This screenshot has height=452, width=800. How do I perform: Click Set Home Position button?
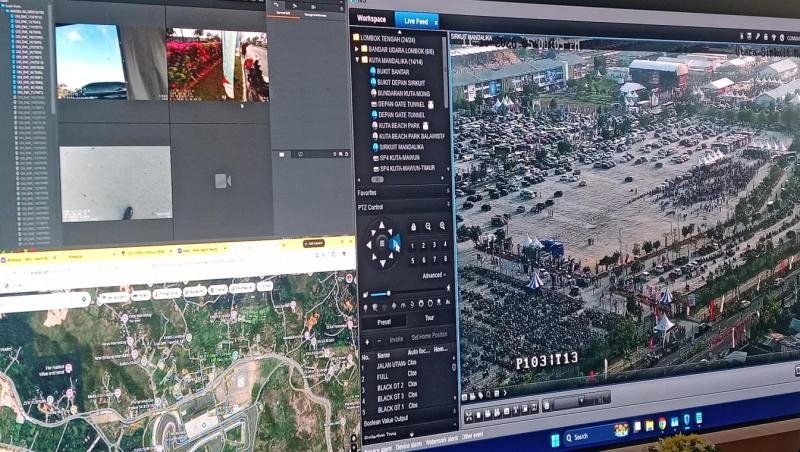tap(429, 336)
